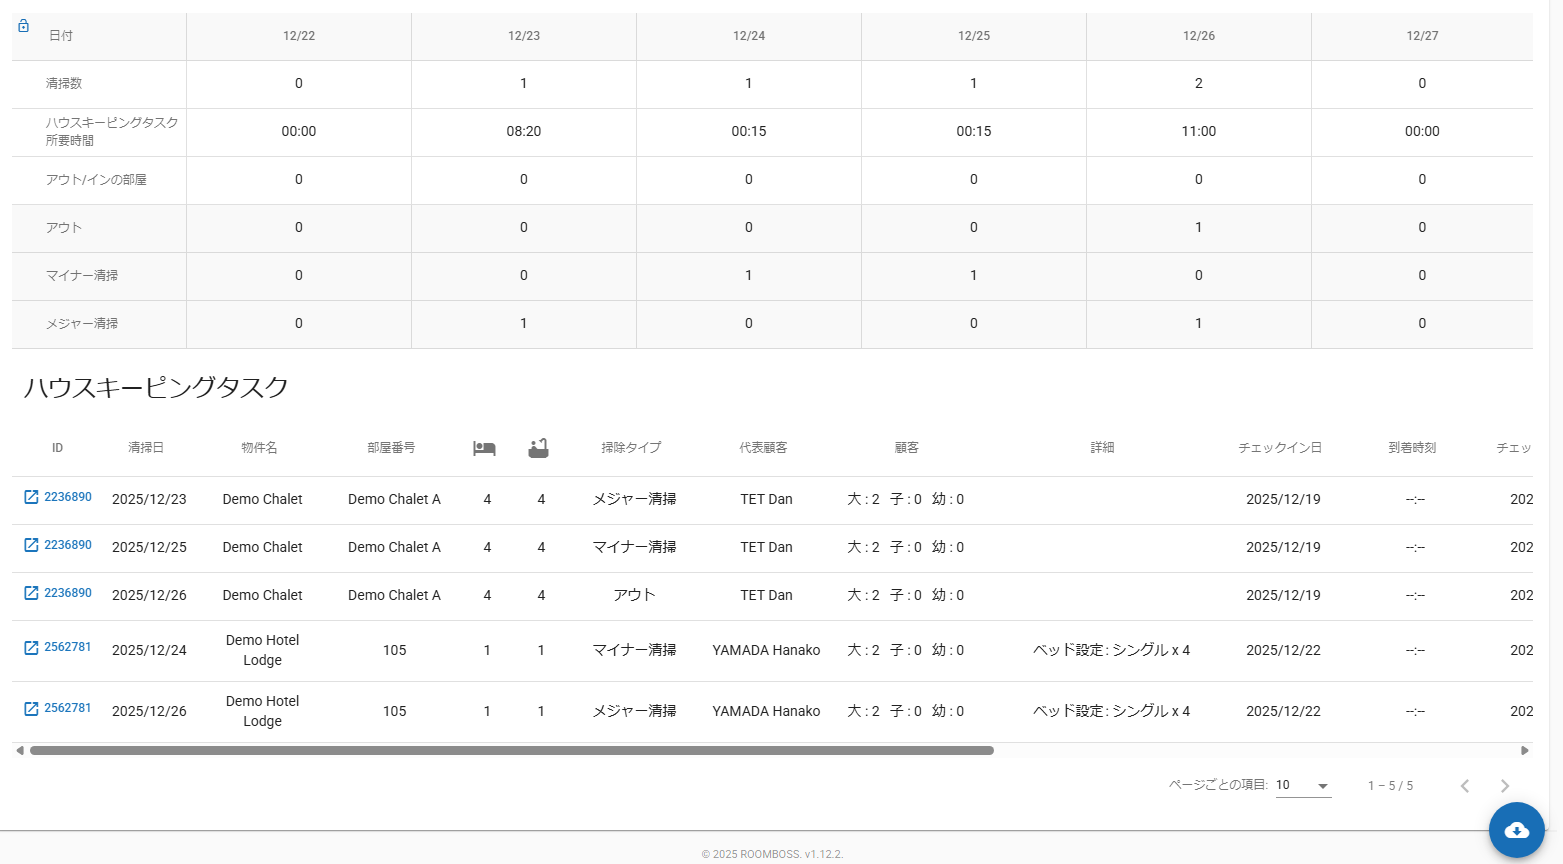Go to the next page of tasks

coord(1504,786)
